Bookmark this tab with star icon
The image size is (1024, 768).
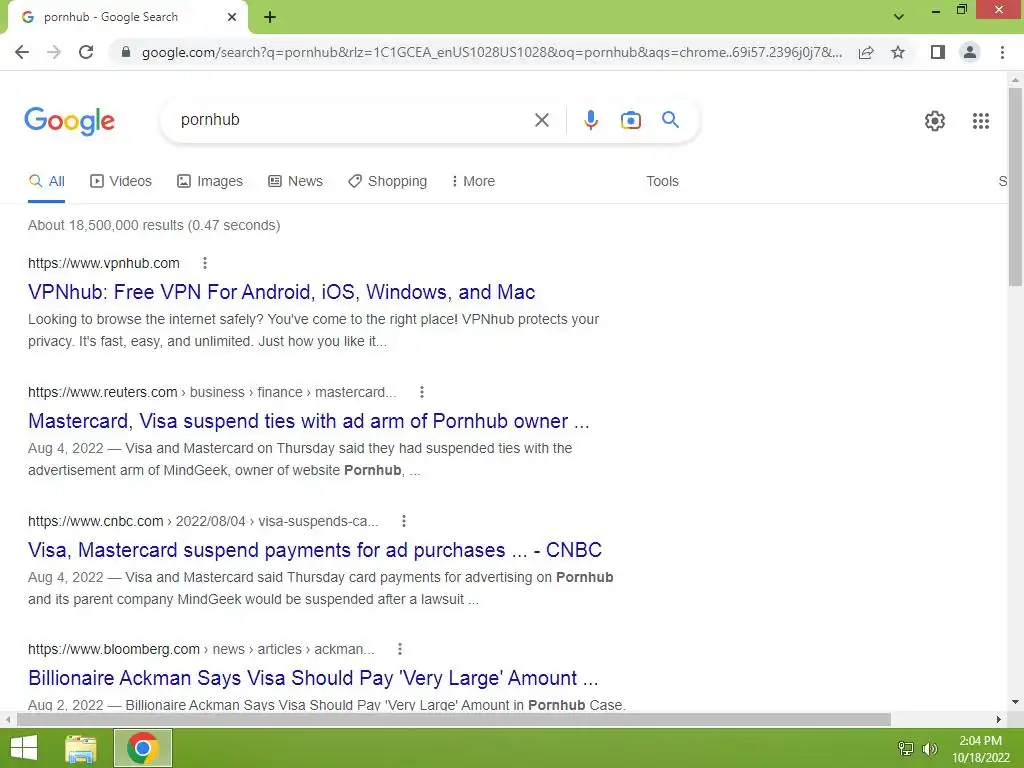coord(898,52)
